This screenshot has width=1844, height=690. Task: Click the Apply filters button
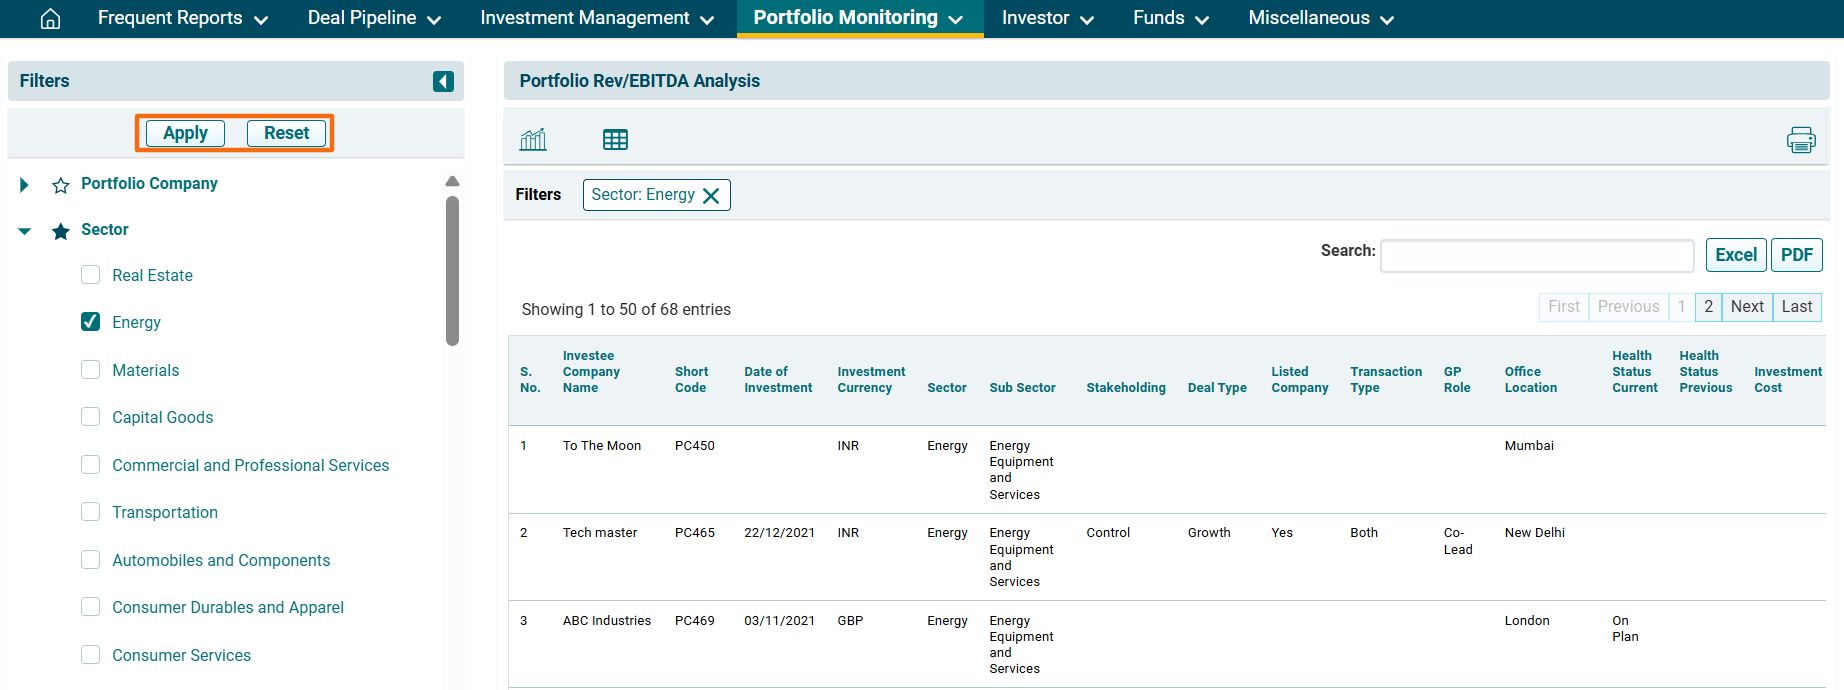click(185, 133)
